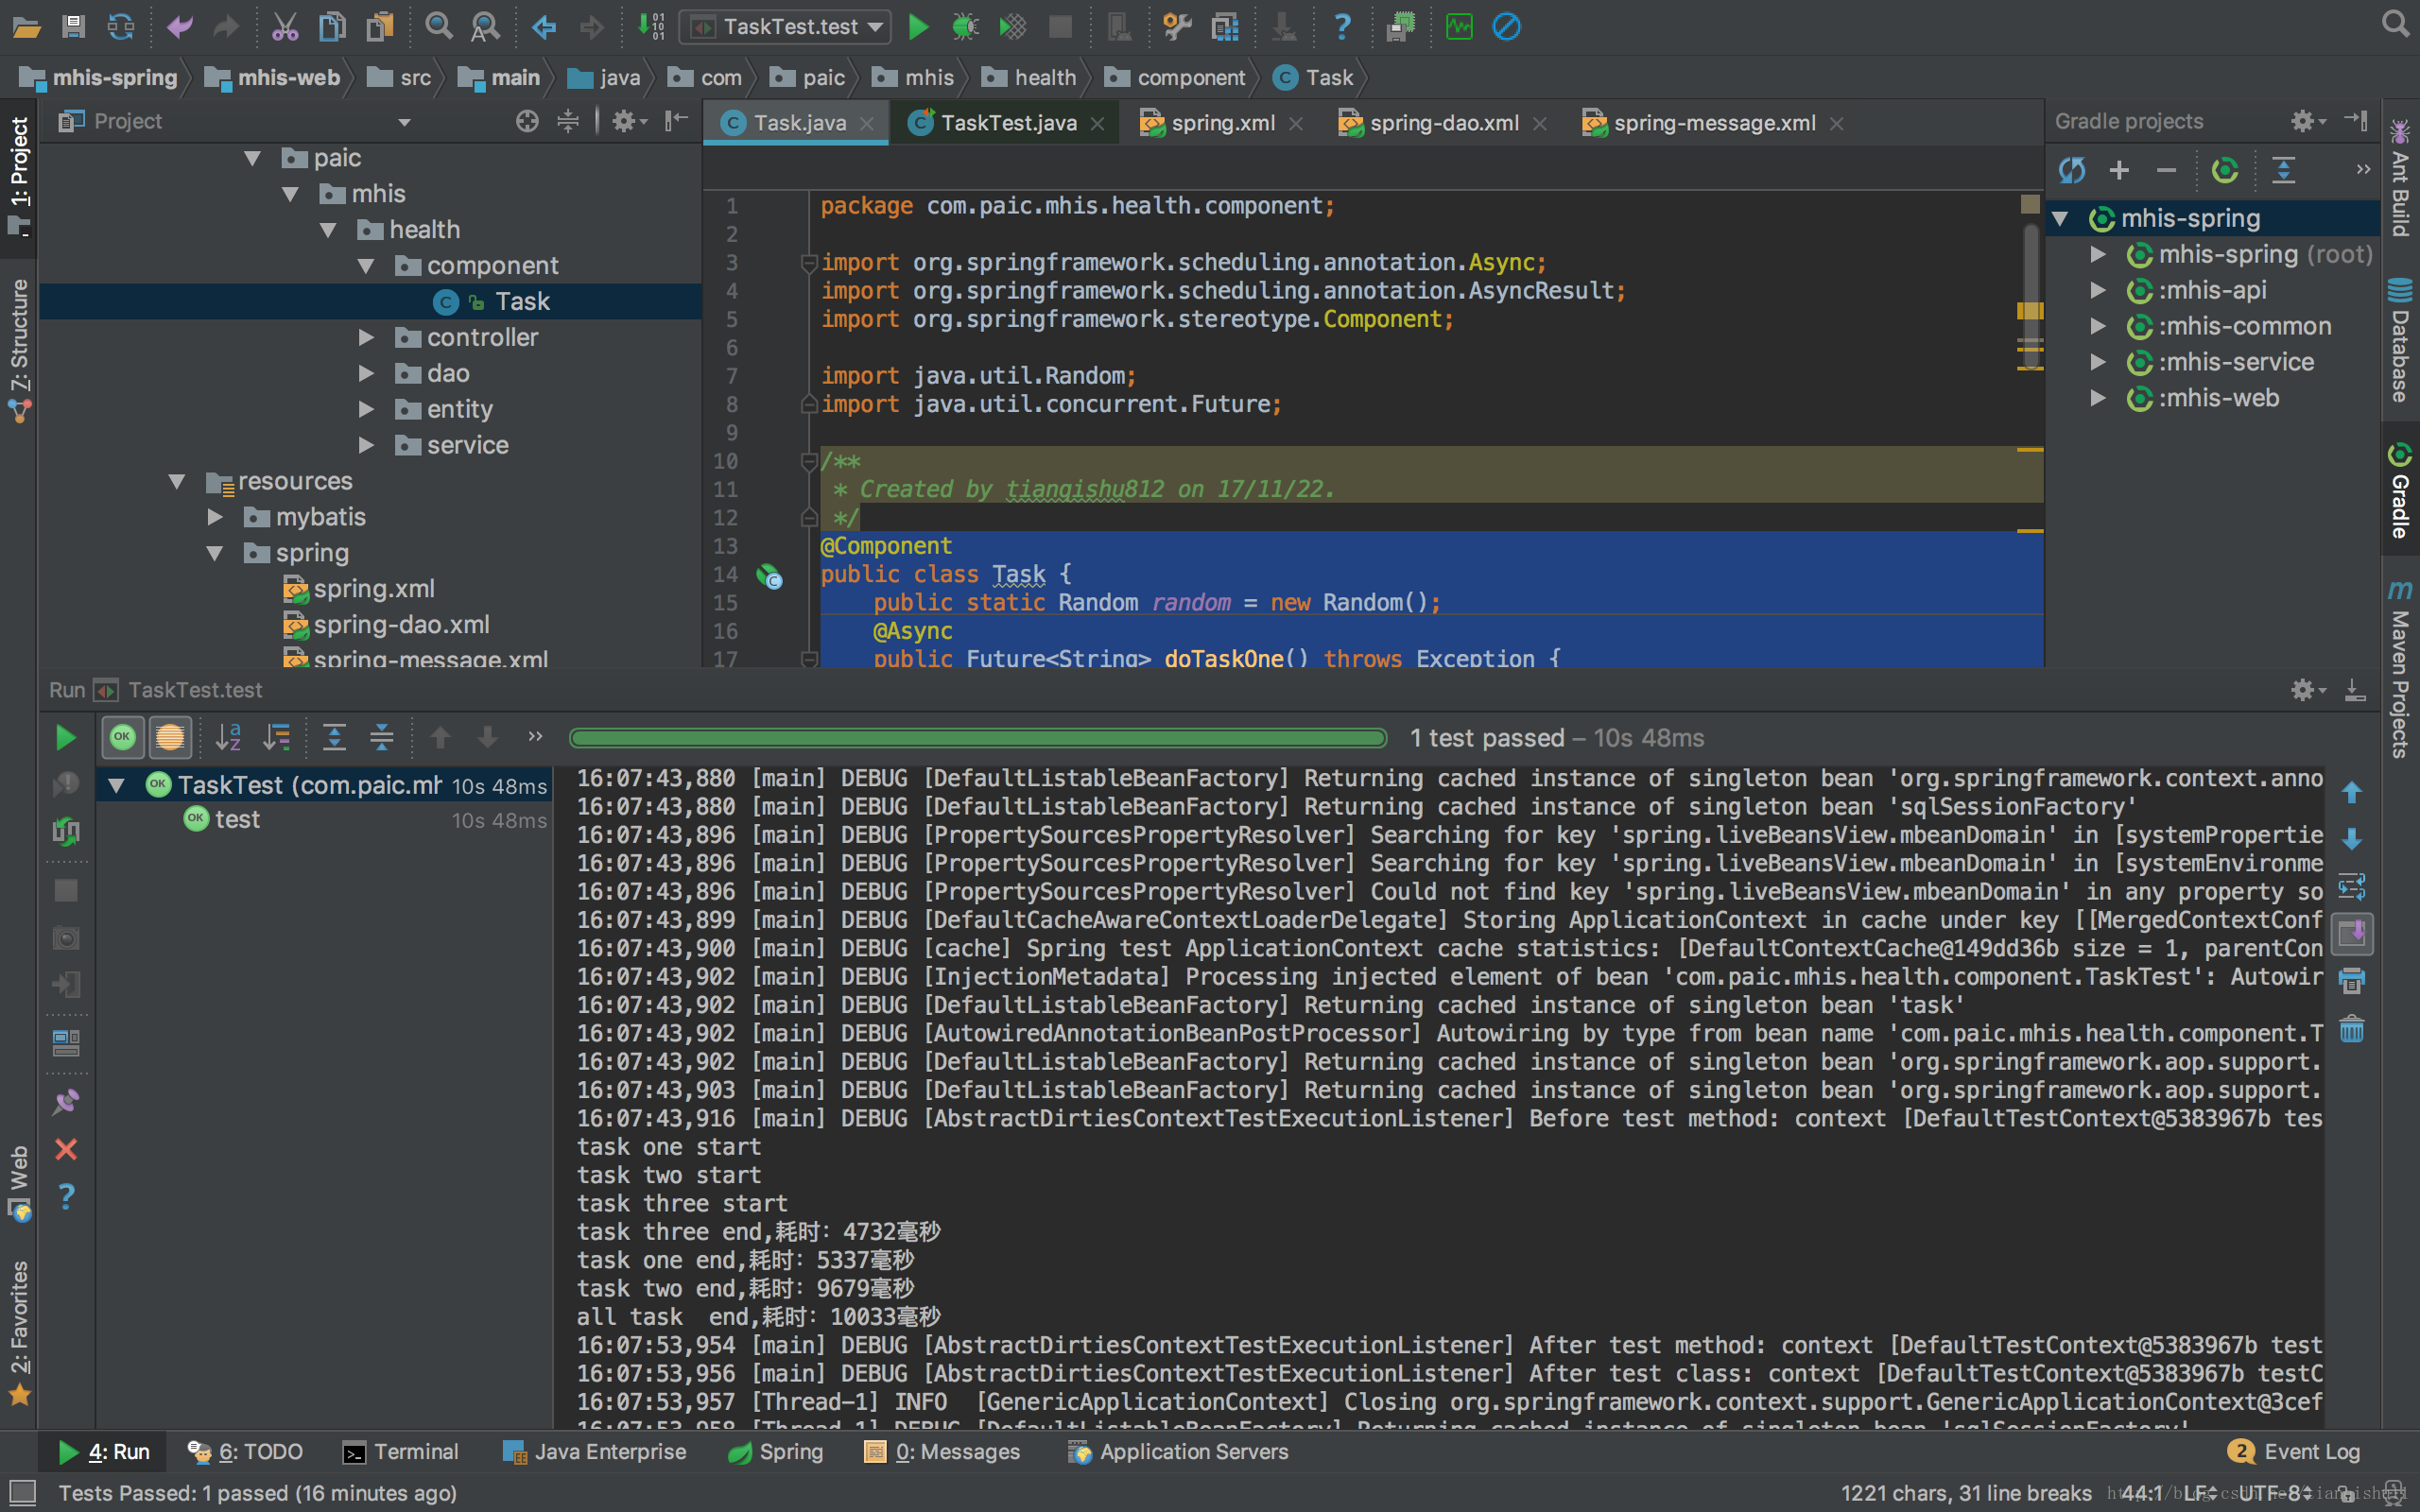Image resolution: width=2420 pixels, height=1512 pixels.
Task: Refresh all Gradle projects icon
Action: (x=2071, y=170)
